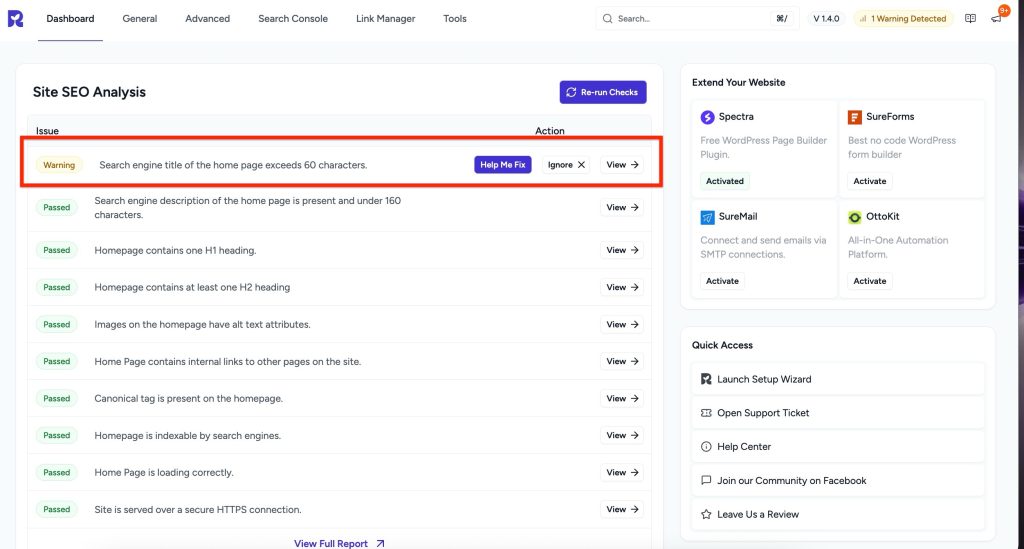The image size is (1024, 549).
Task: Open Launch Setup Wizard quick link
Action: click(x=764, y=379)
